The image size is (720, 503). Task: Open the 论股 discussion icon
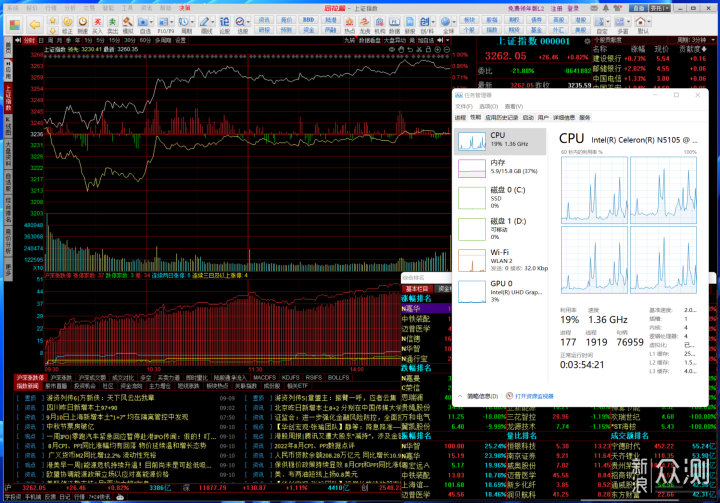pos(225,22)
